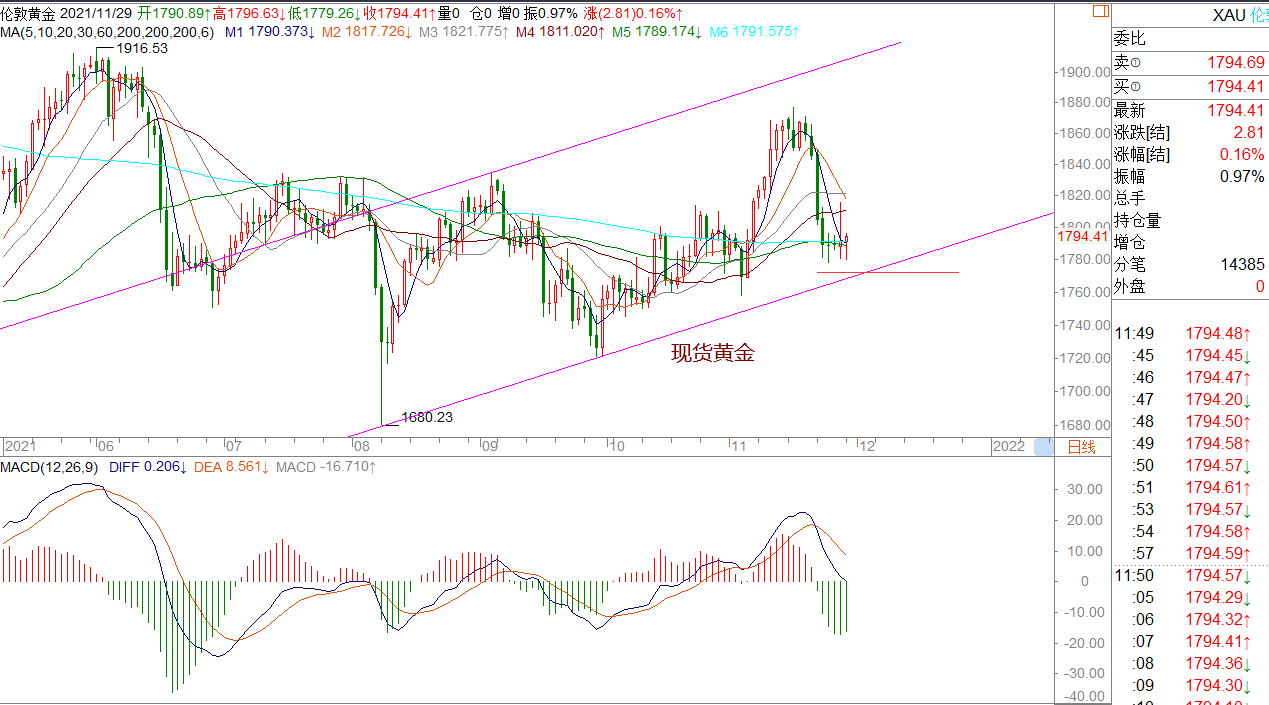The image size is (1269, 705).
Task: Click the 2022 year label on time axis
Action: (x=1007, y=446)
